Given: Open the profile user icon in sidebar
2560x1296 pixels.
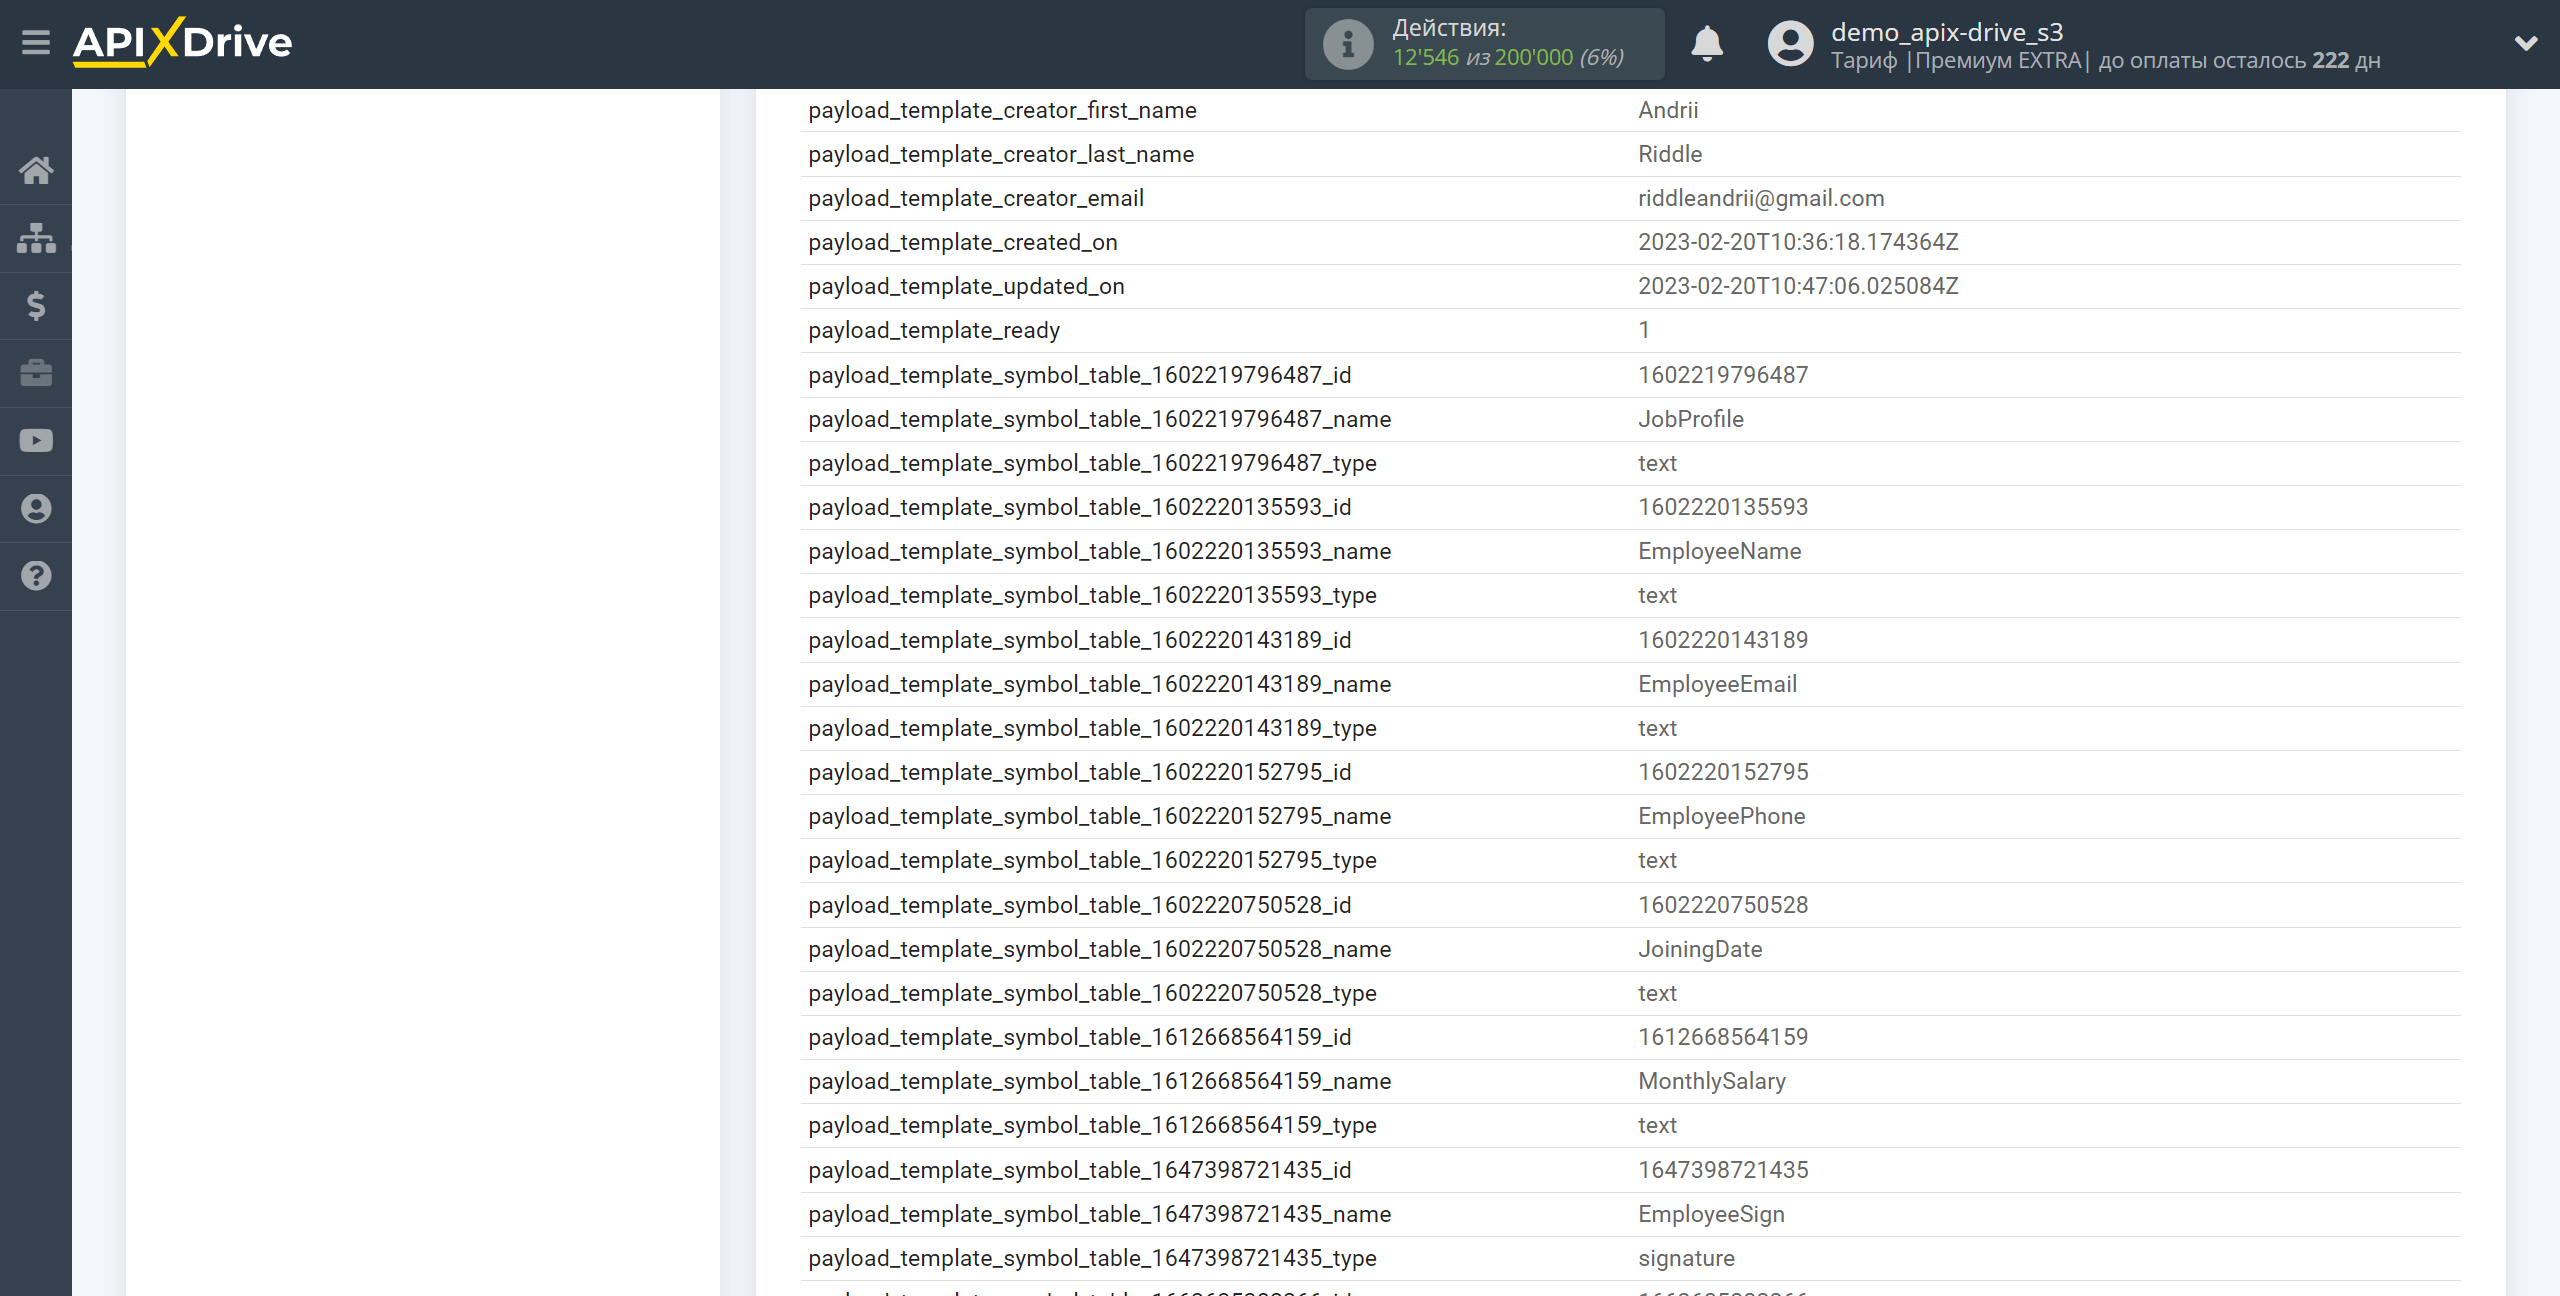Looking at the screenshot, I should (x=36, y=508).
